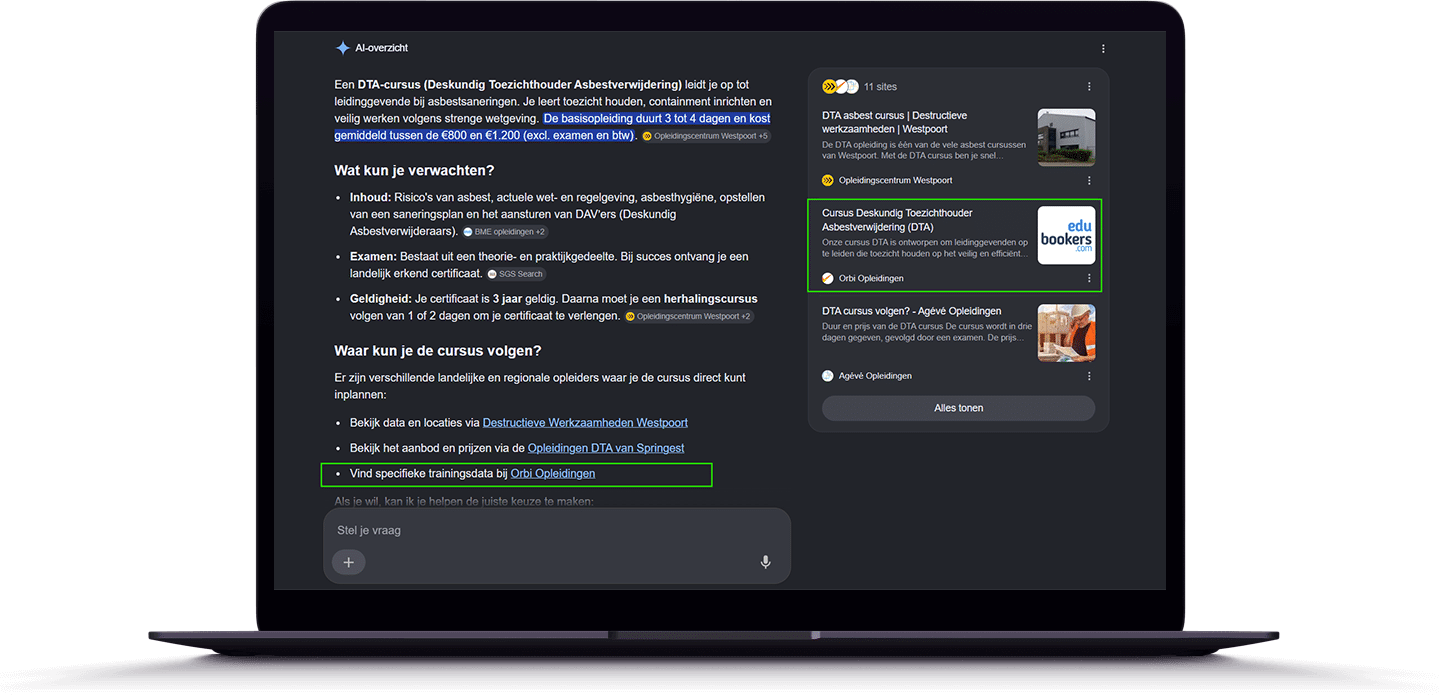Viewport: 1440px width, 695px height.
Task: Click the bold word 'herhalingscursus'
Action: [709, 299]
